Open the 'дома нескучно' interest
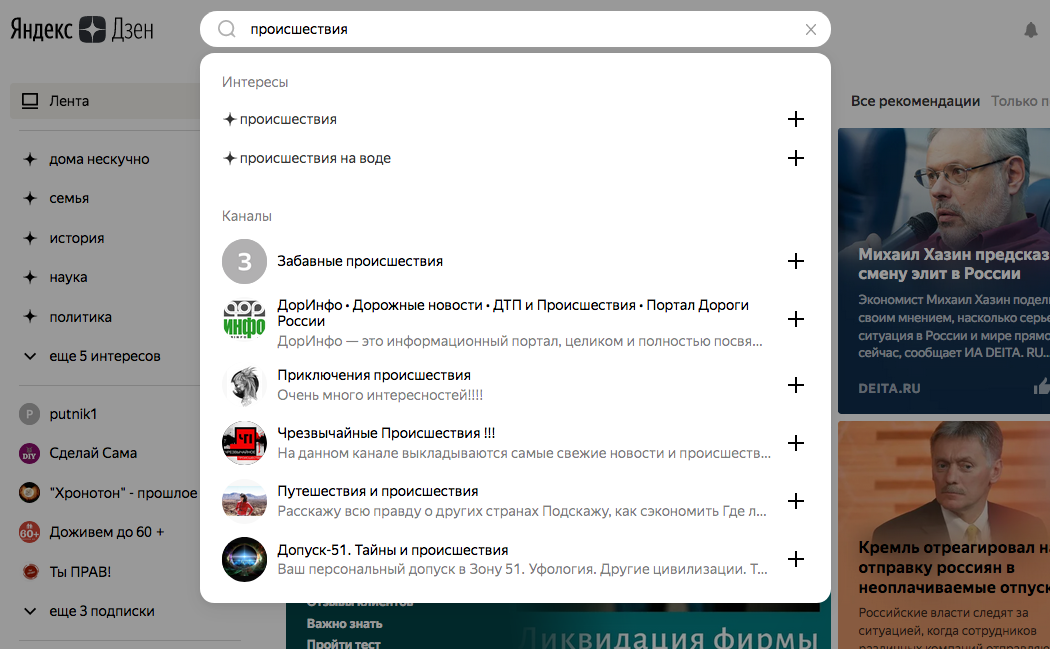Viewport: 1050px width, 649px height. coord(99,159)
